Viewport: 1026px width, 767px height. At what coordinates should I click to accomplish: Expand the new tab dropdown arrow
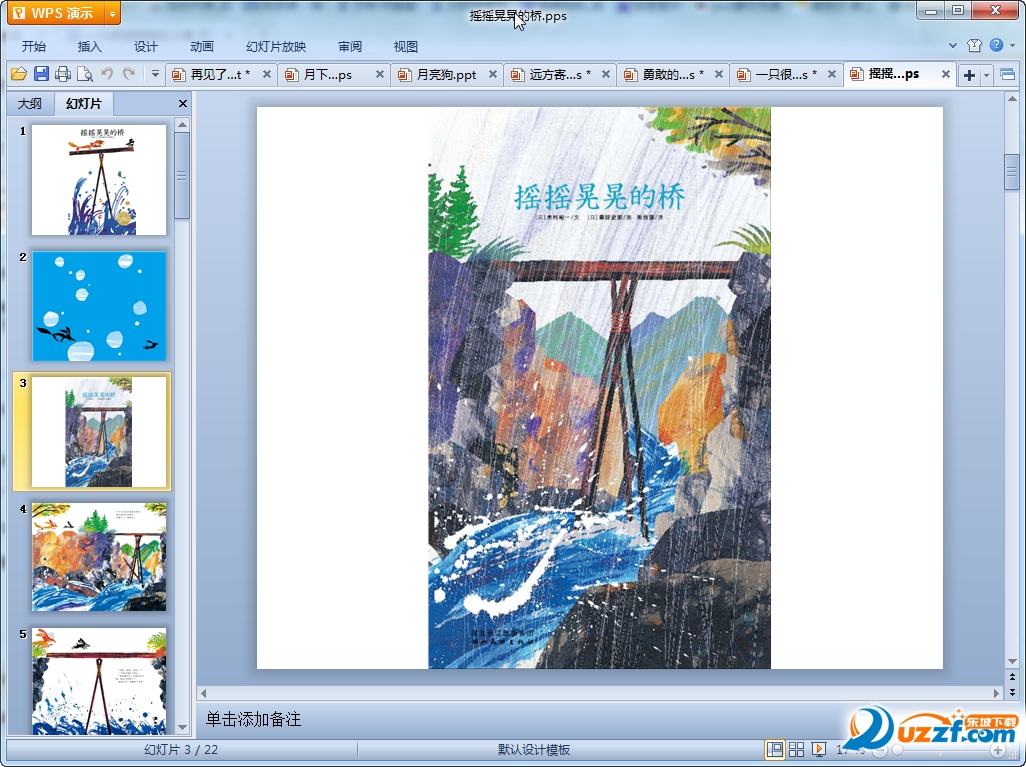pyautogui.click(x=986, y=75)
